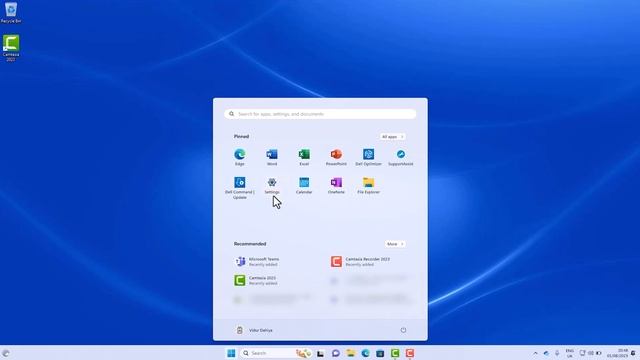Select the Recycle Bin desktop icon
This screenshot has height=360, width=640.
[11, 13]
